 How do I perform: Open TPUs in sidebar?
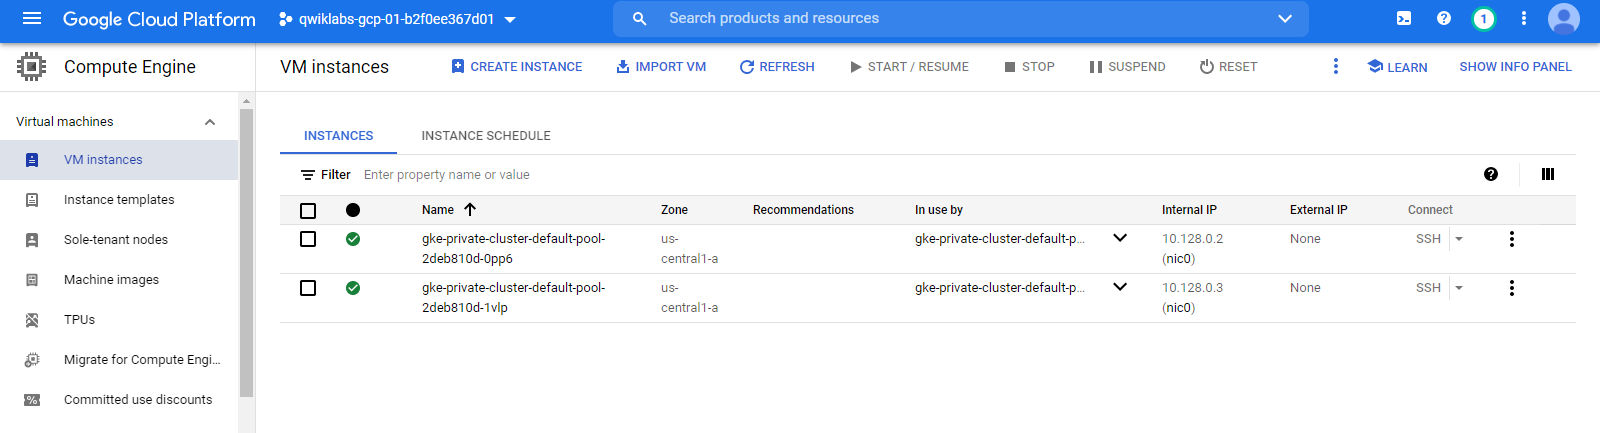click(119, 320)
